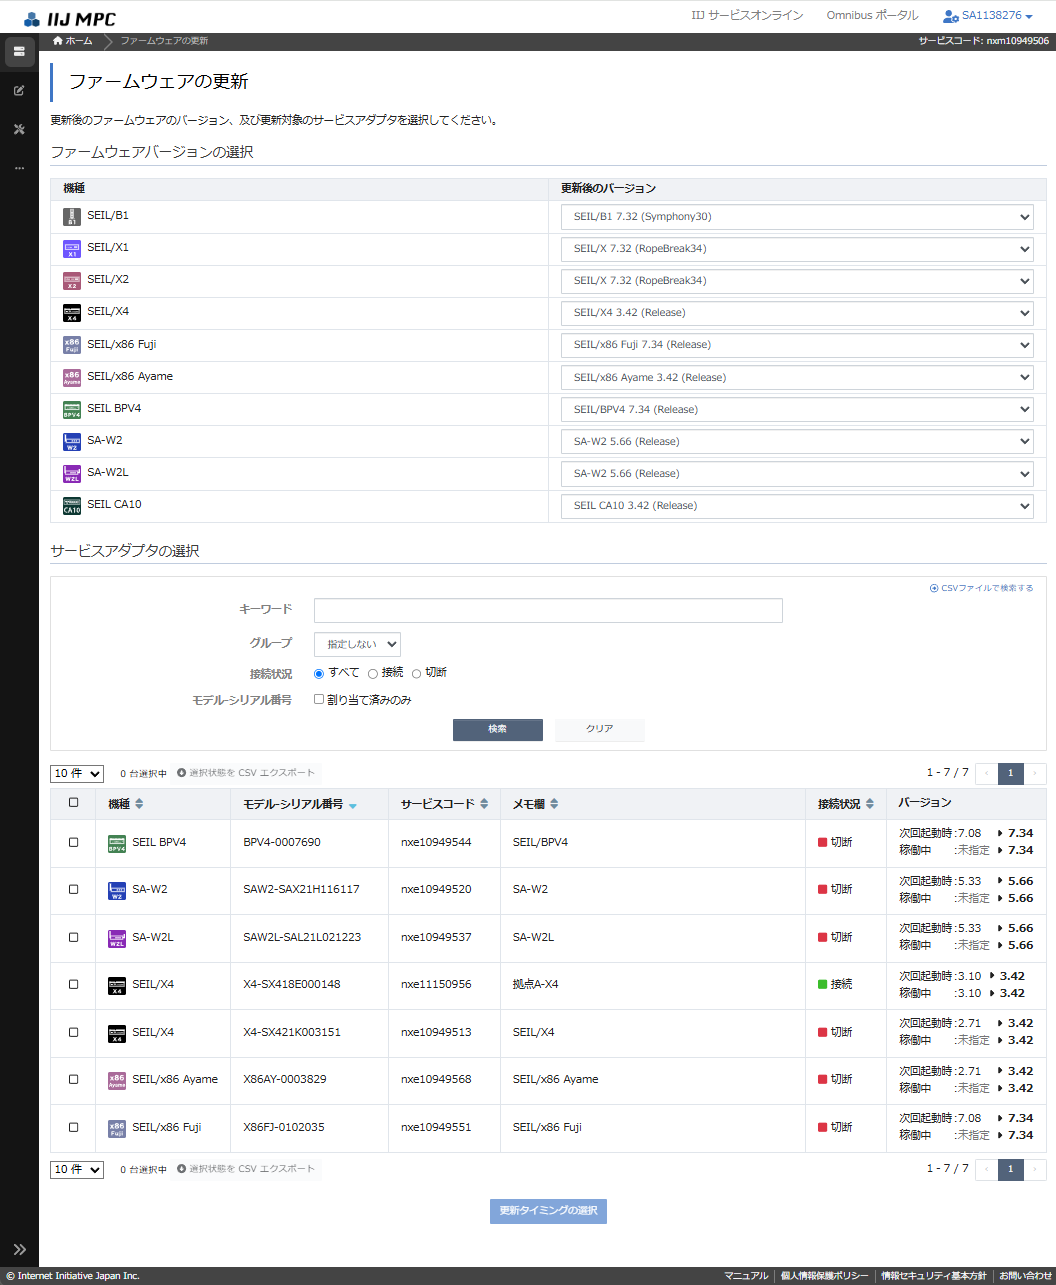Click the SEIL/x86 Ayame icon in firmware table
This screenshot has width=1056, height=1285.
tap(72, 378)
